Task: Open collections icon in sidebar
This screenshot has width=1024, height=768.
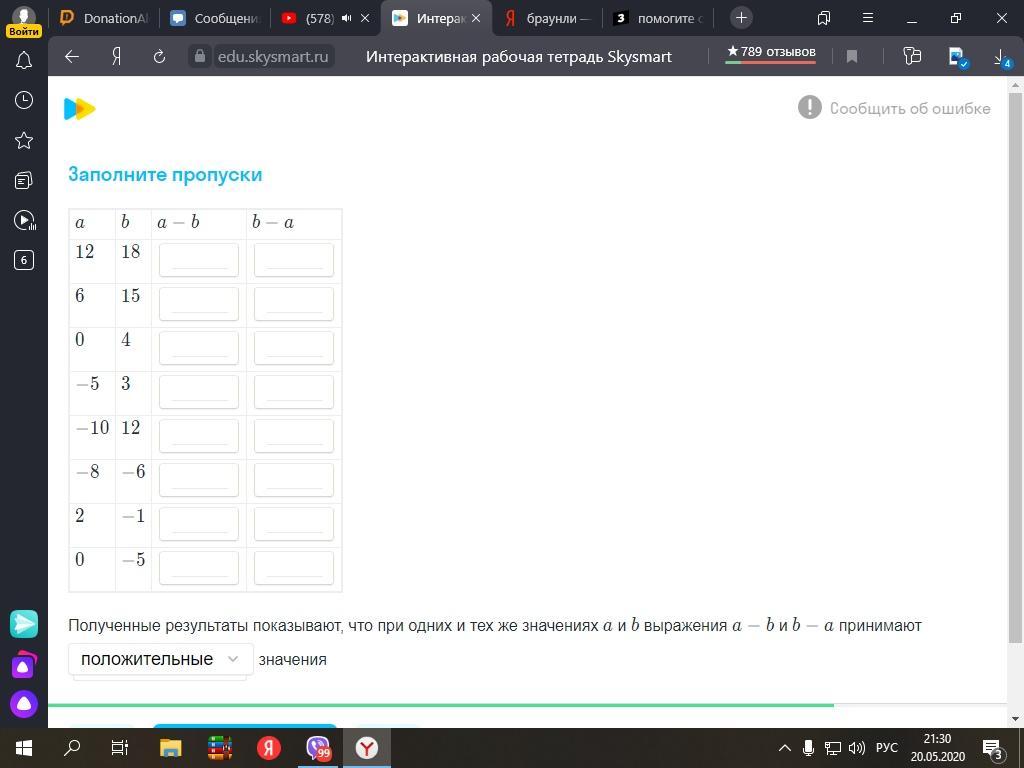Action: point(24,180)
